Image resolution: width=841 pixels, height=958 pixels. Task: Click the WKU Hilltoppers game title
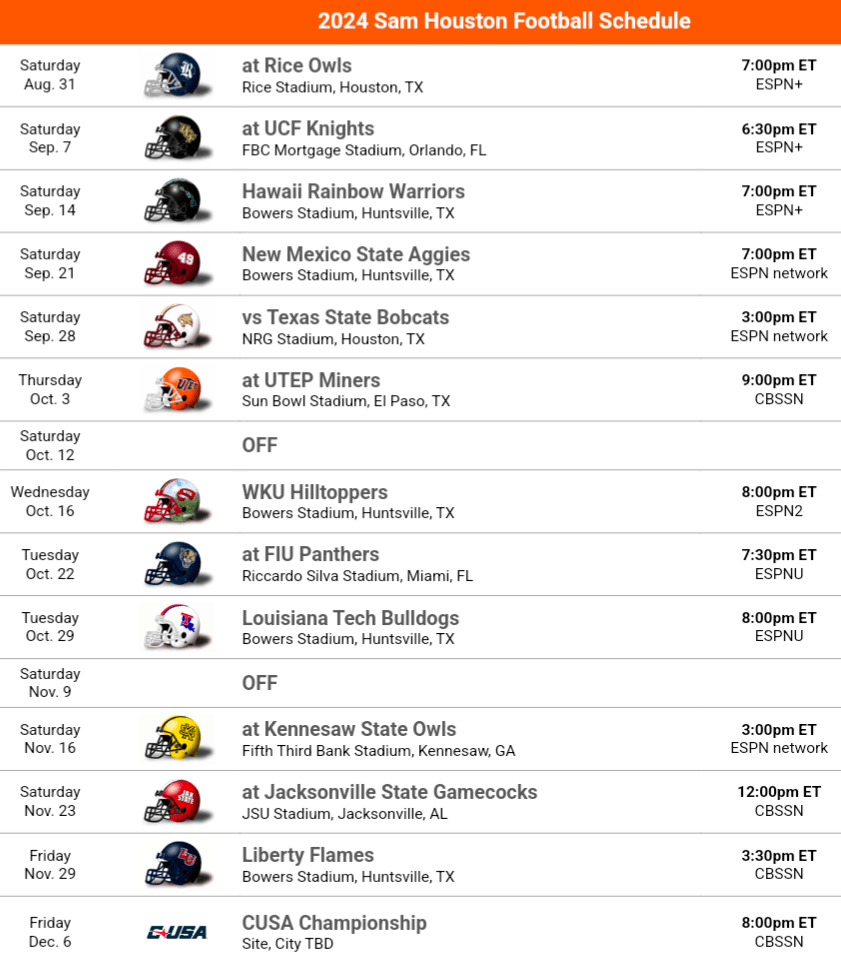[x=315, y=493]
